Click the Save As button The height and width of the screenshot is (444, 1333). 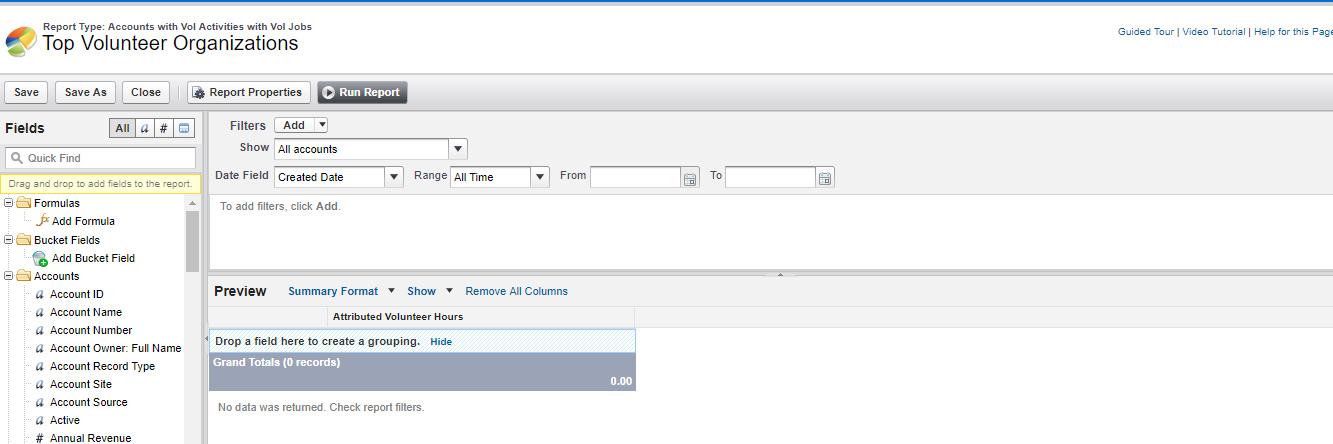pos(85,92)
